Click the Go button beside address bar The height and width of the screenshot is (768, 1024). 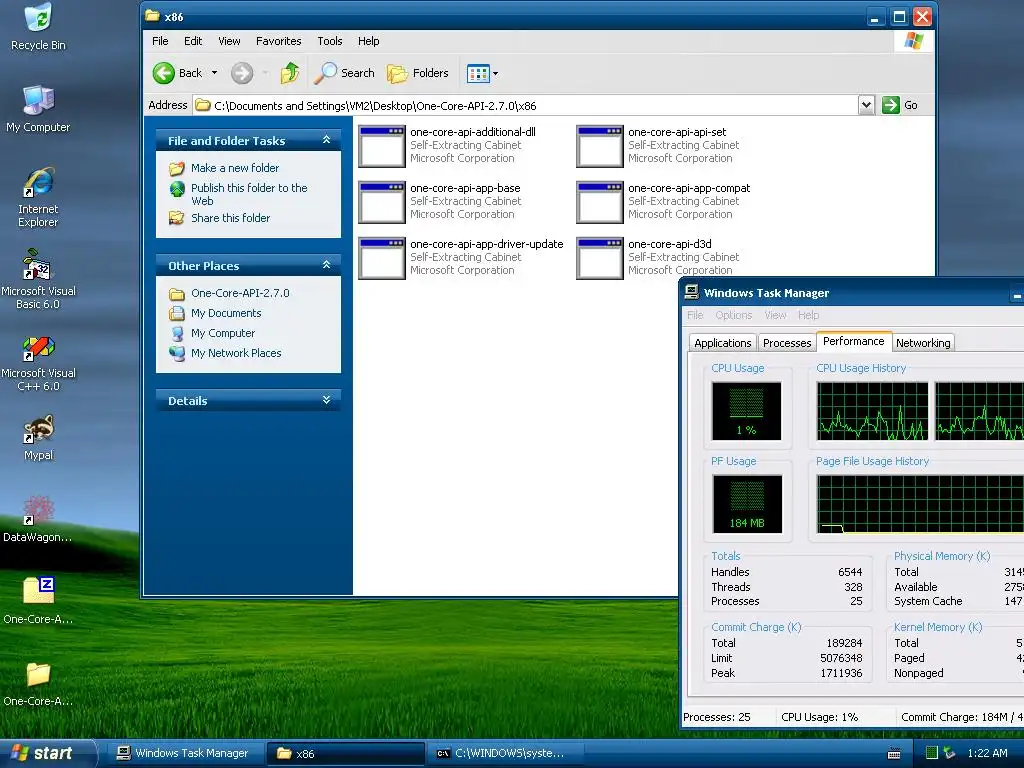click(x=900, y=105)
